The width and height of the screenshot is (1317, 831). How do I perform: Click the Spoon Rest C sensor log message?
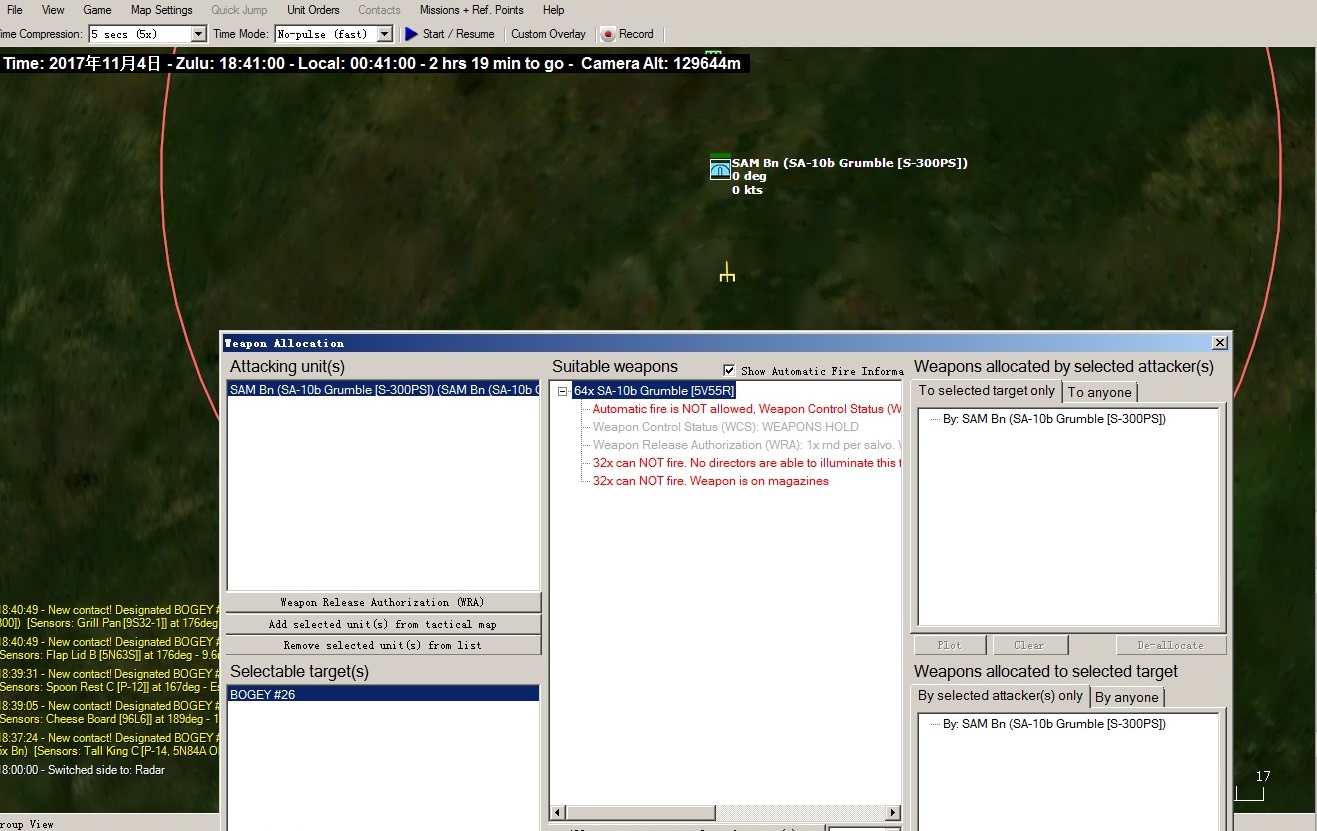click(110, 681)
